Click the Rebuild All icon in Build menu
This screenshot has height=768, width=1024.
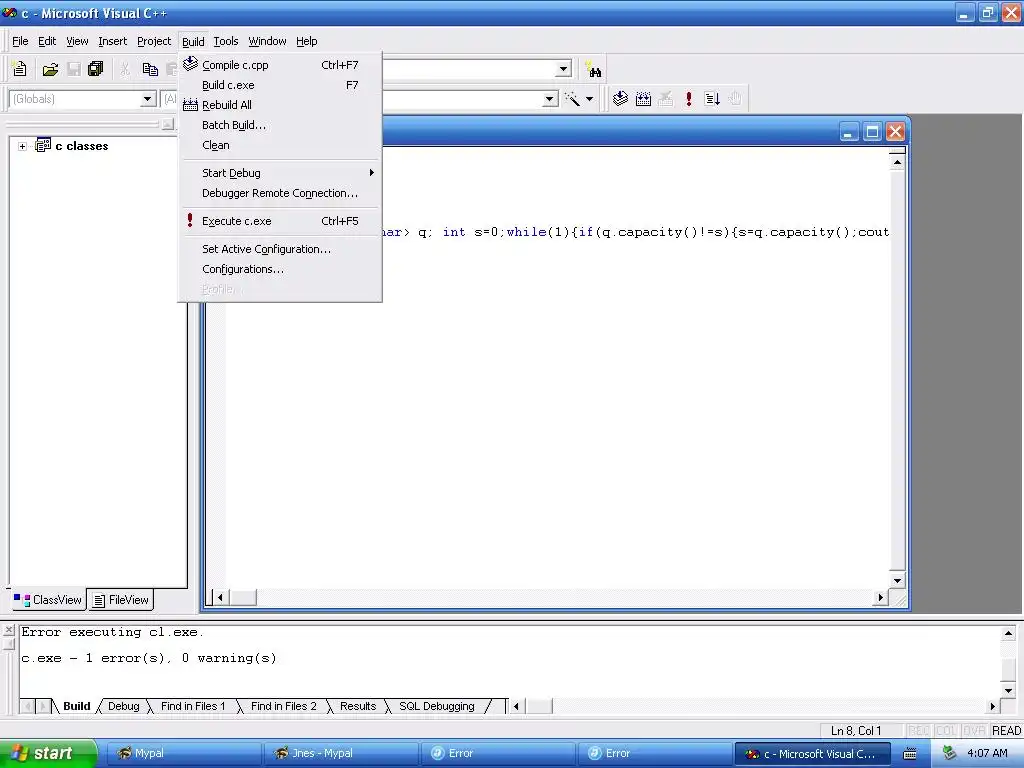pos(190,104)
